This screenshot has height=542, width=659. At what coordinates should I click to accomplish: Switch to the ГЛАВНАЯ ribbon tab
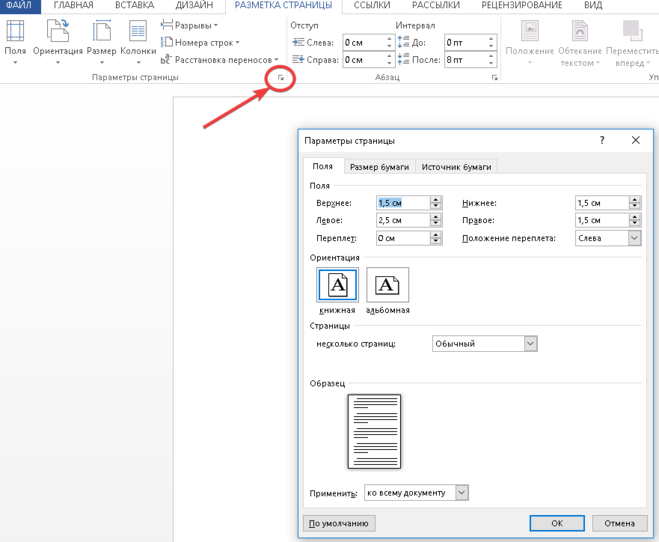74,5
